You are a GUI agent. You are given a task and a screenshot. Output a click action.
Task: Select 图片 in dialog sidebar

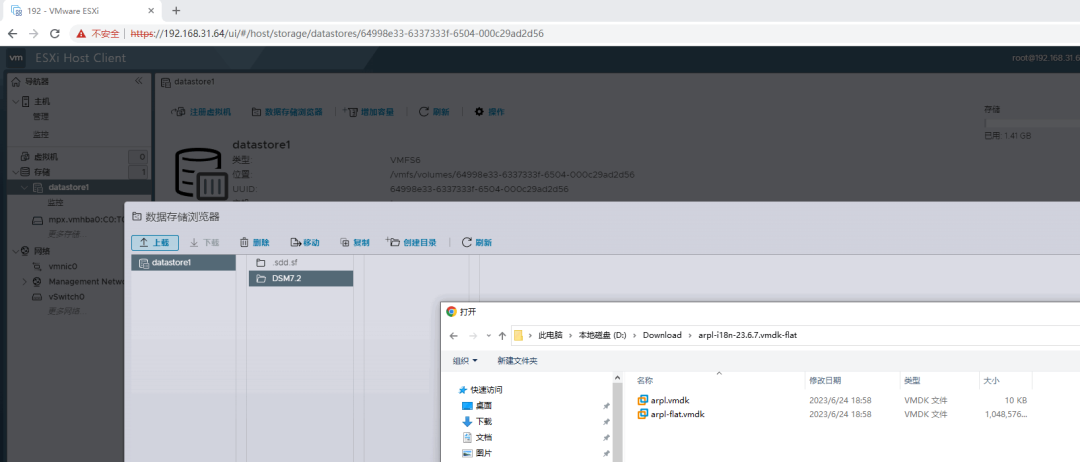(483, 453)
